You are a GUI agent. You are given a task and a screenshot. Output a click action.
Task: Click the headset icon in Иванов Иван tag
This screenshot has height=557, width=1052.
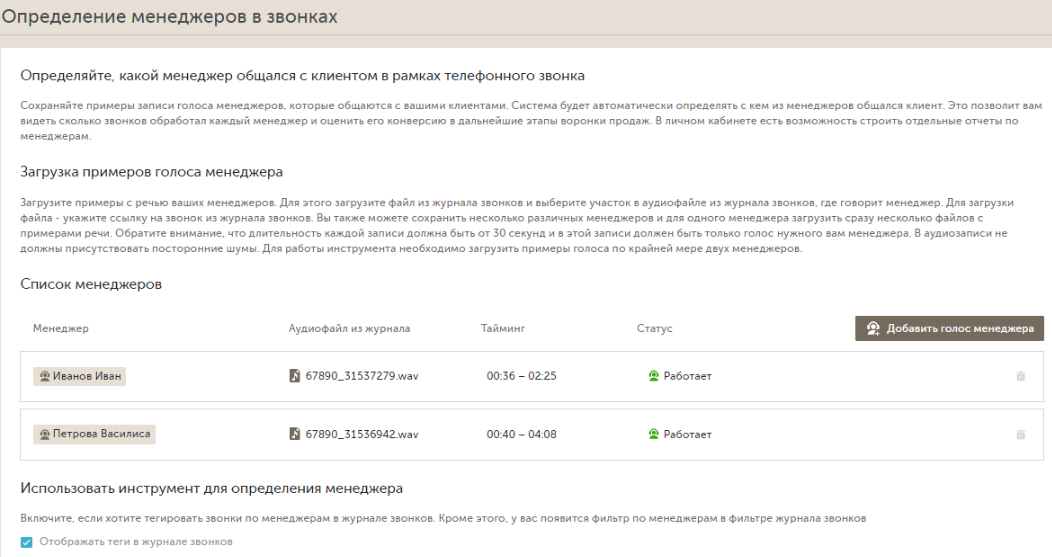coord(44,376)
